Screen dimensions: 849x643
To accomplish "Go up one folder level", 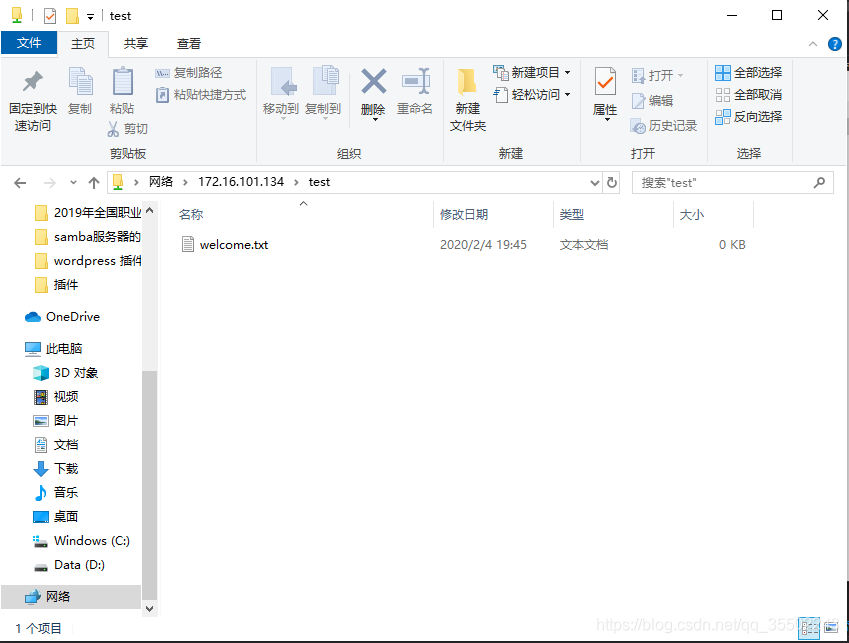I will point(94,183).
